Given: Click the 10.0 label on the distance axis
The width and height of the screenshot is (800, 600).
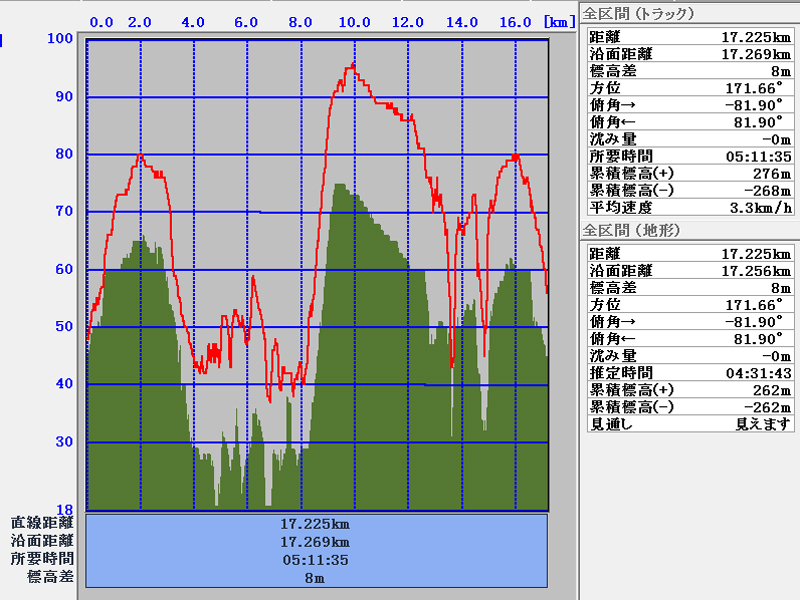Looking at the screenshot, I should [355, 22].
